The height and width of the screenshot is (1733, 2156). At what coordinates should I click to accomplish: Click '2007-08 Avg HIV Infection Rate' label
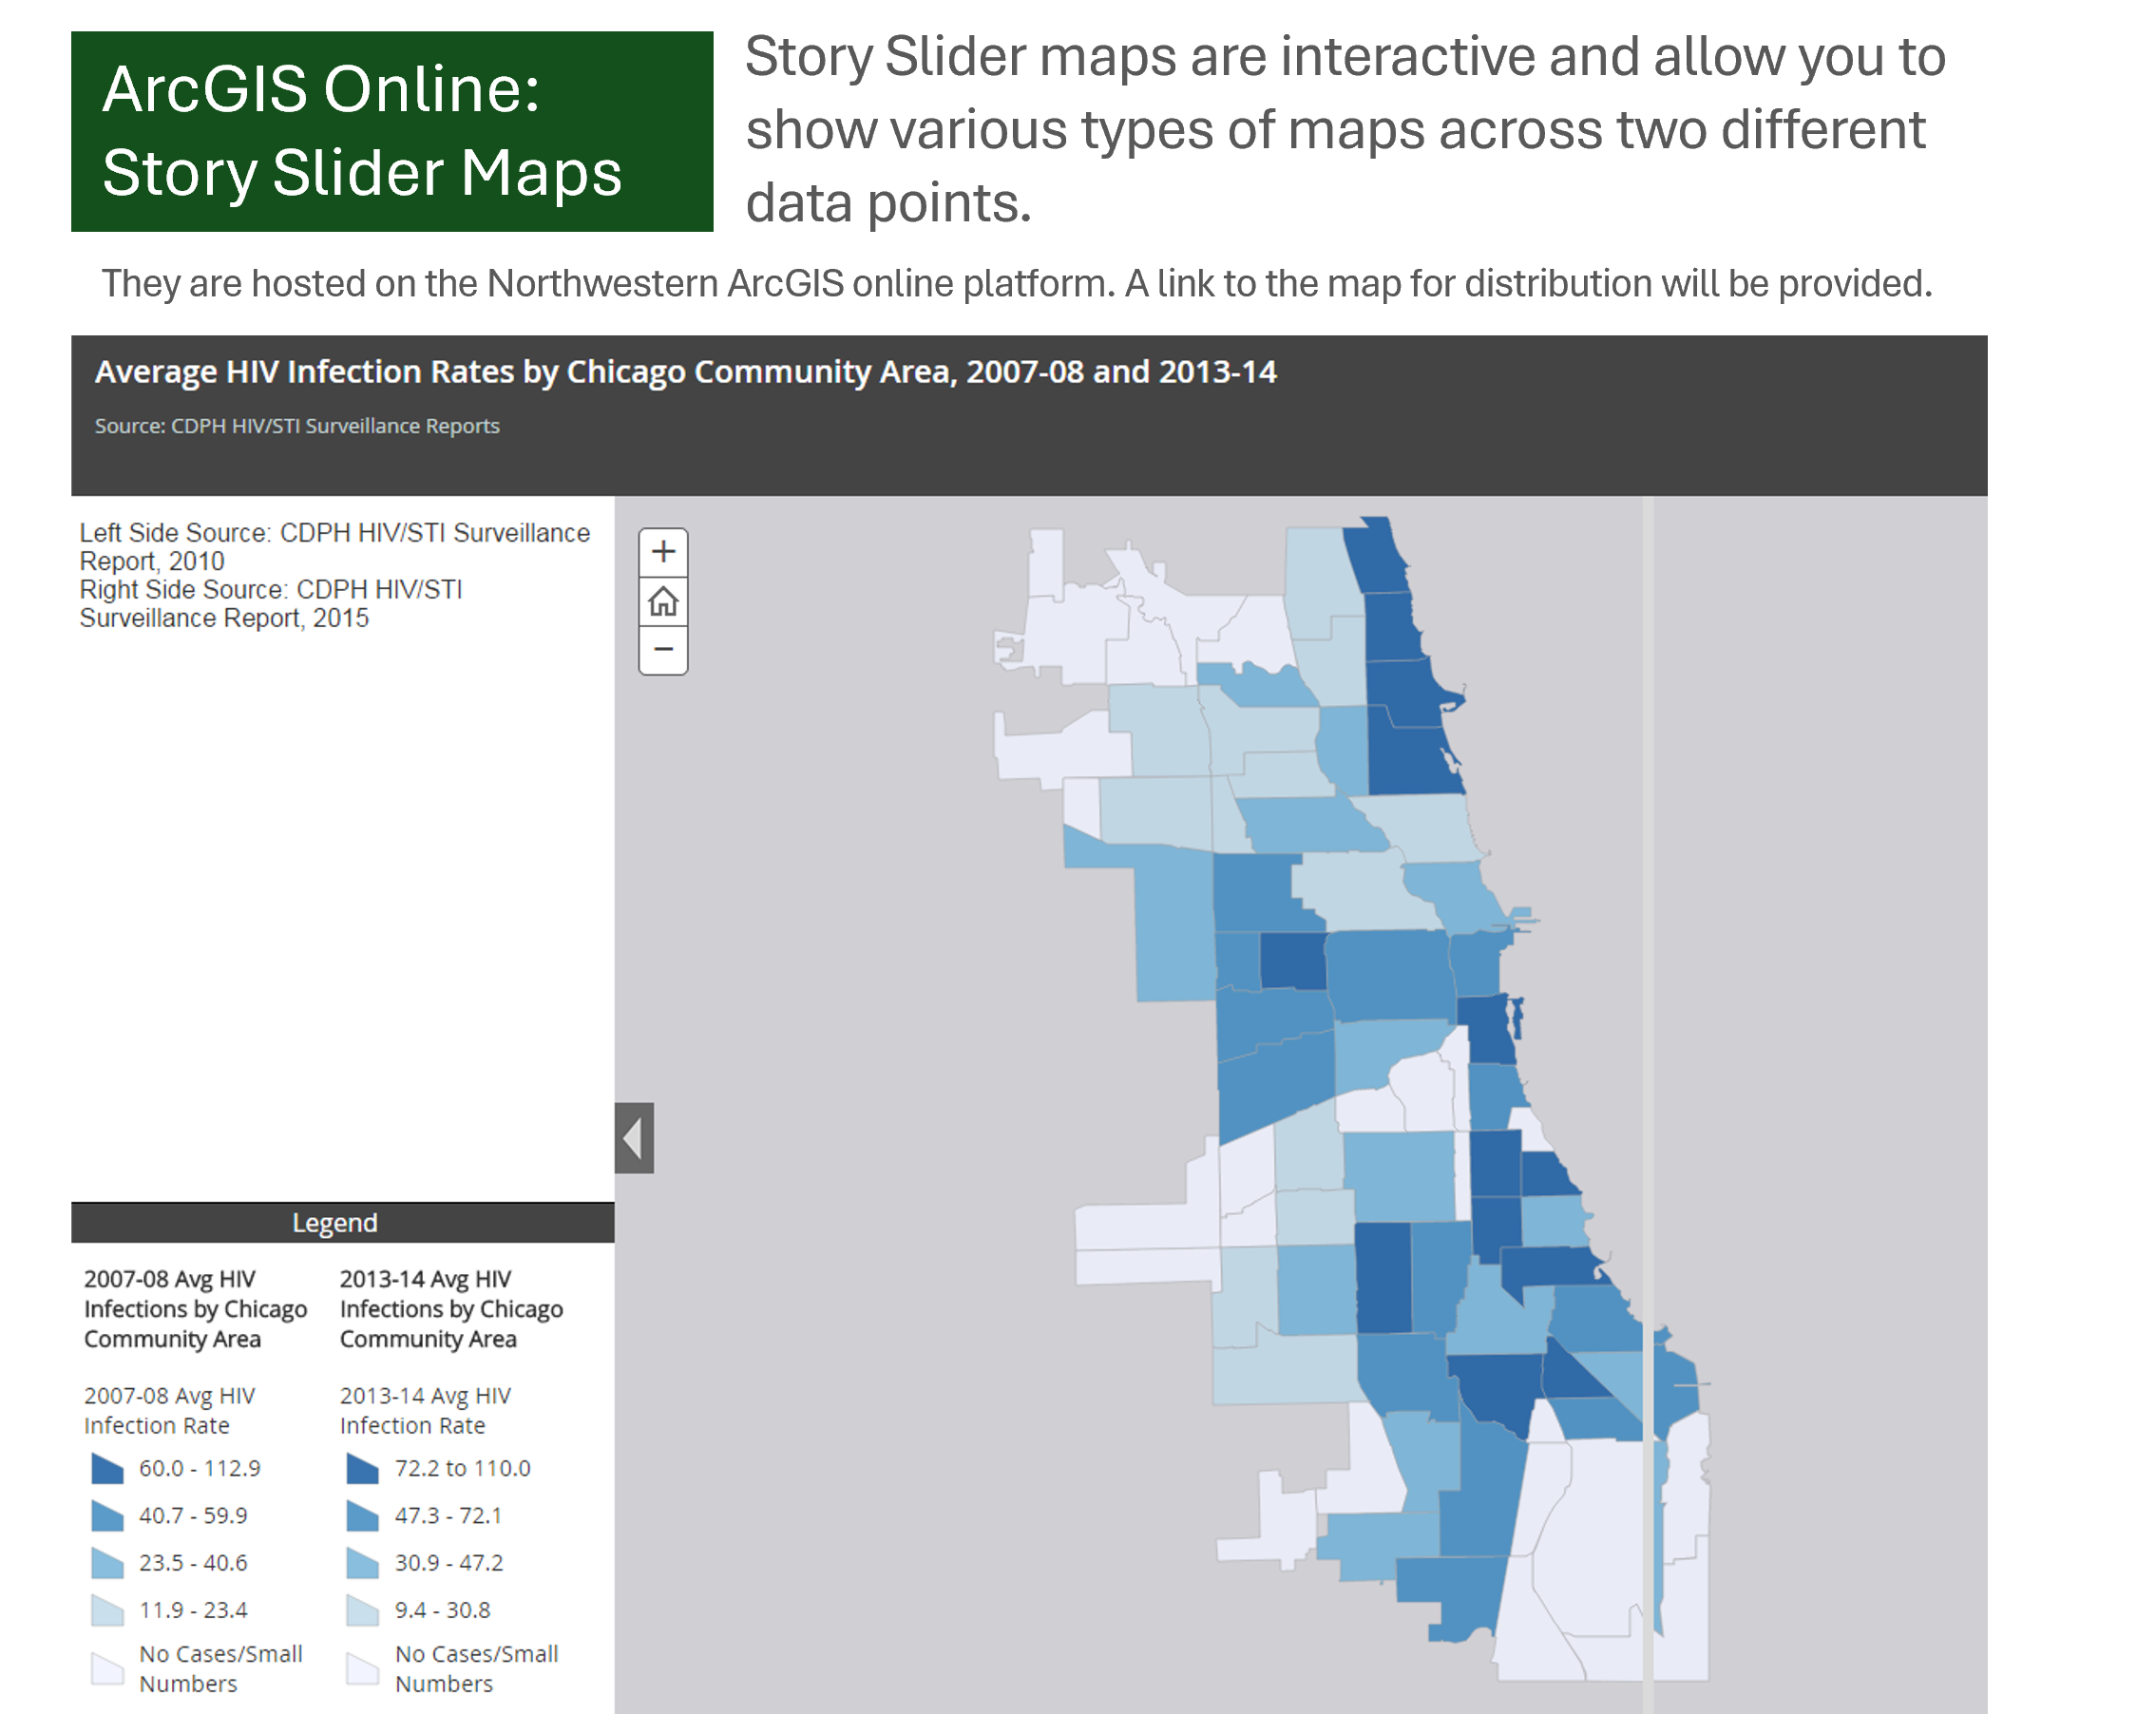[x=169, y=1410]
